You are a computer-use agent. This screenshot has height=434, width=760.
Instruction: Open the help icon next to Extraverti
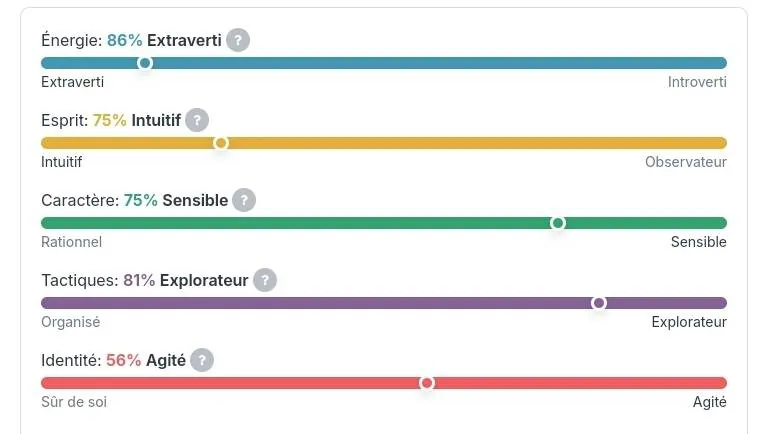pyautogui.click(x=238, y=40)
